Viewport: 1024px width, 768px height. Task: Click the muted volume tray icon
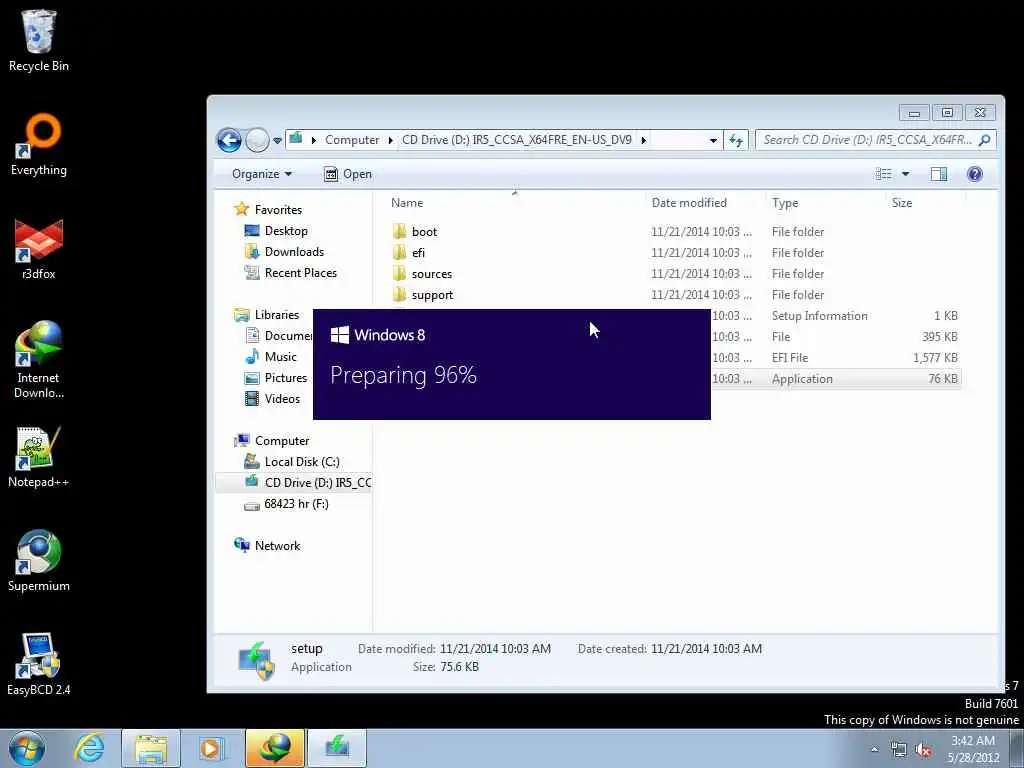923,750
